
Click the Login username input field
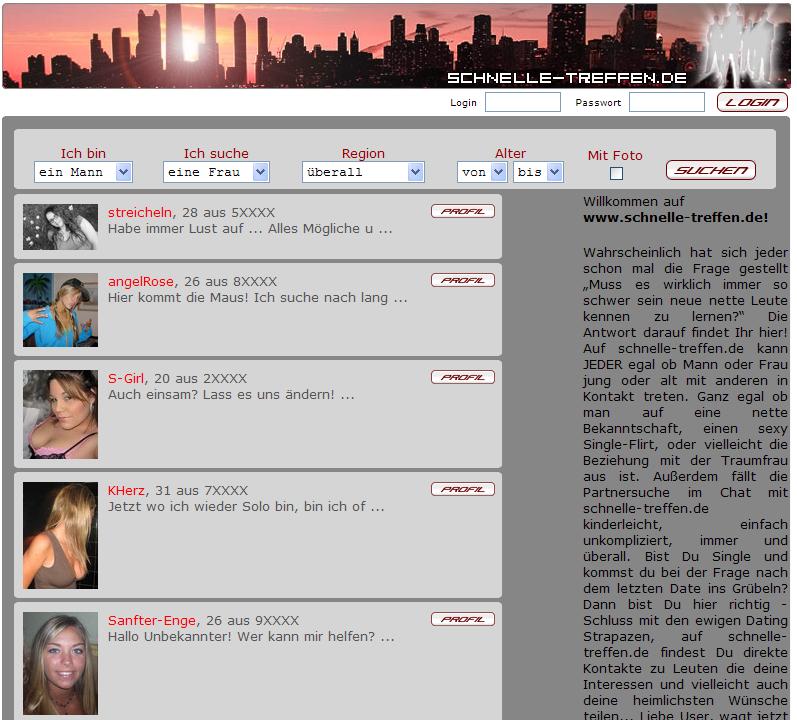[522, 102]
